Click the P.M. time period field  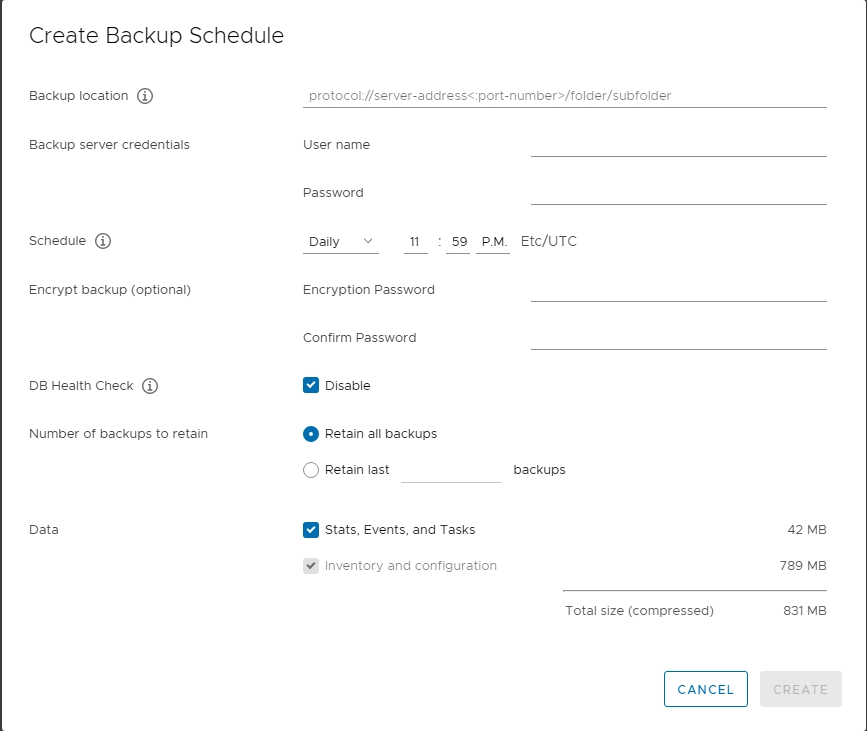(x=493, y=242)
